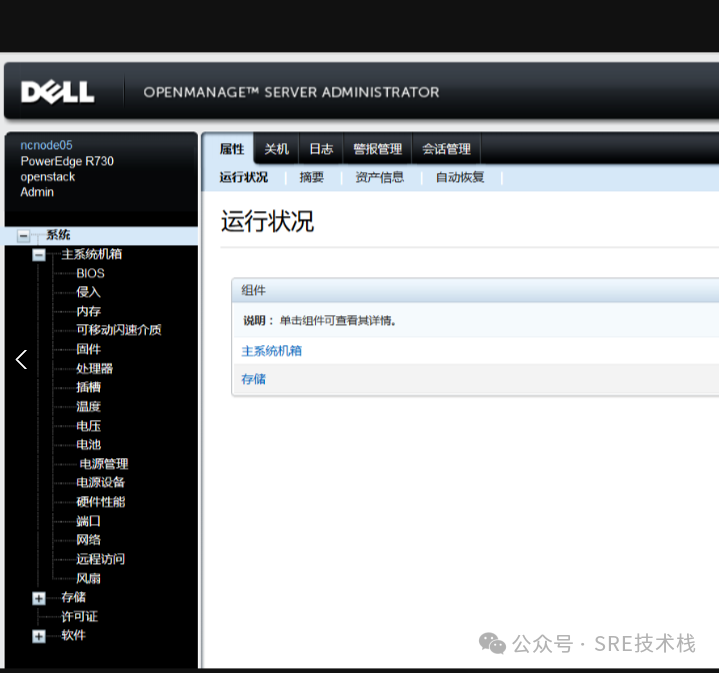Click the OPENMANAGE SERVER ADMINISTRATOR title
The width and height of the screenshot is (719, 673).
[292, 92]
